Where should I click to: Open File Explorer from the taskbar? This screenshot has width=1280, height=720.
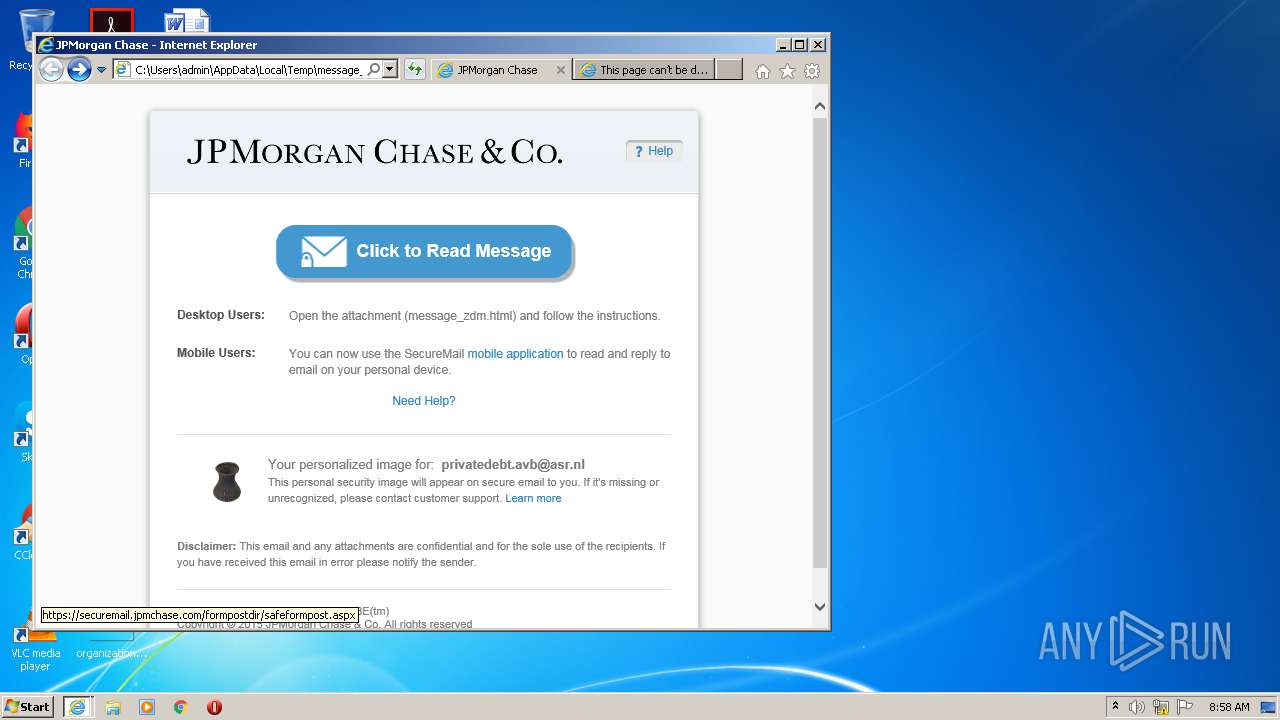click(113, 707)
